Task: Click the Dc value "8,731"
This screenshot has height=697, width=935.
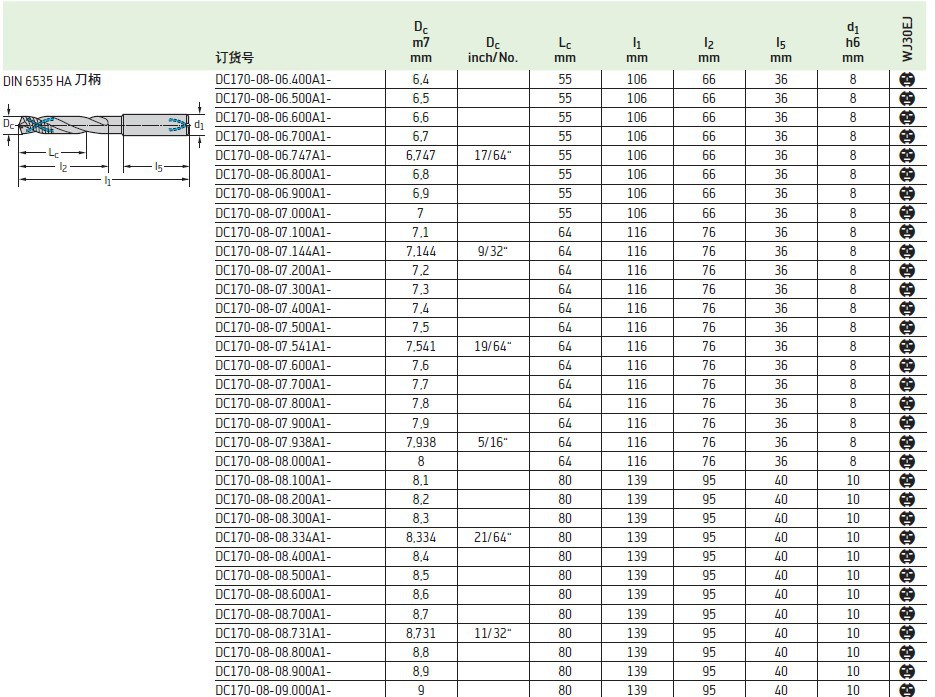Action: coord(421,633)
